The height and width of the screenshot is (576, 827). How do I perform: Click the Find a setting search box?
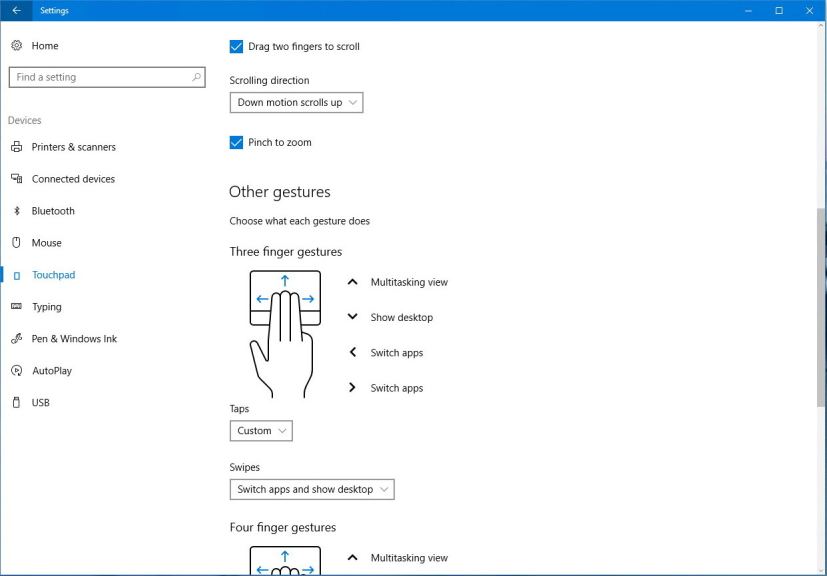click(107, 77)
